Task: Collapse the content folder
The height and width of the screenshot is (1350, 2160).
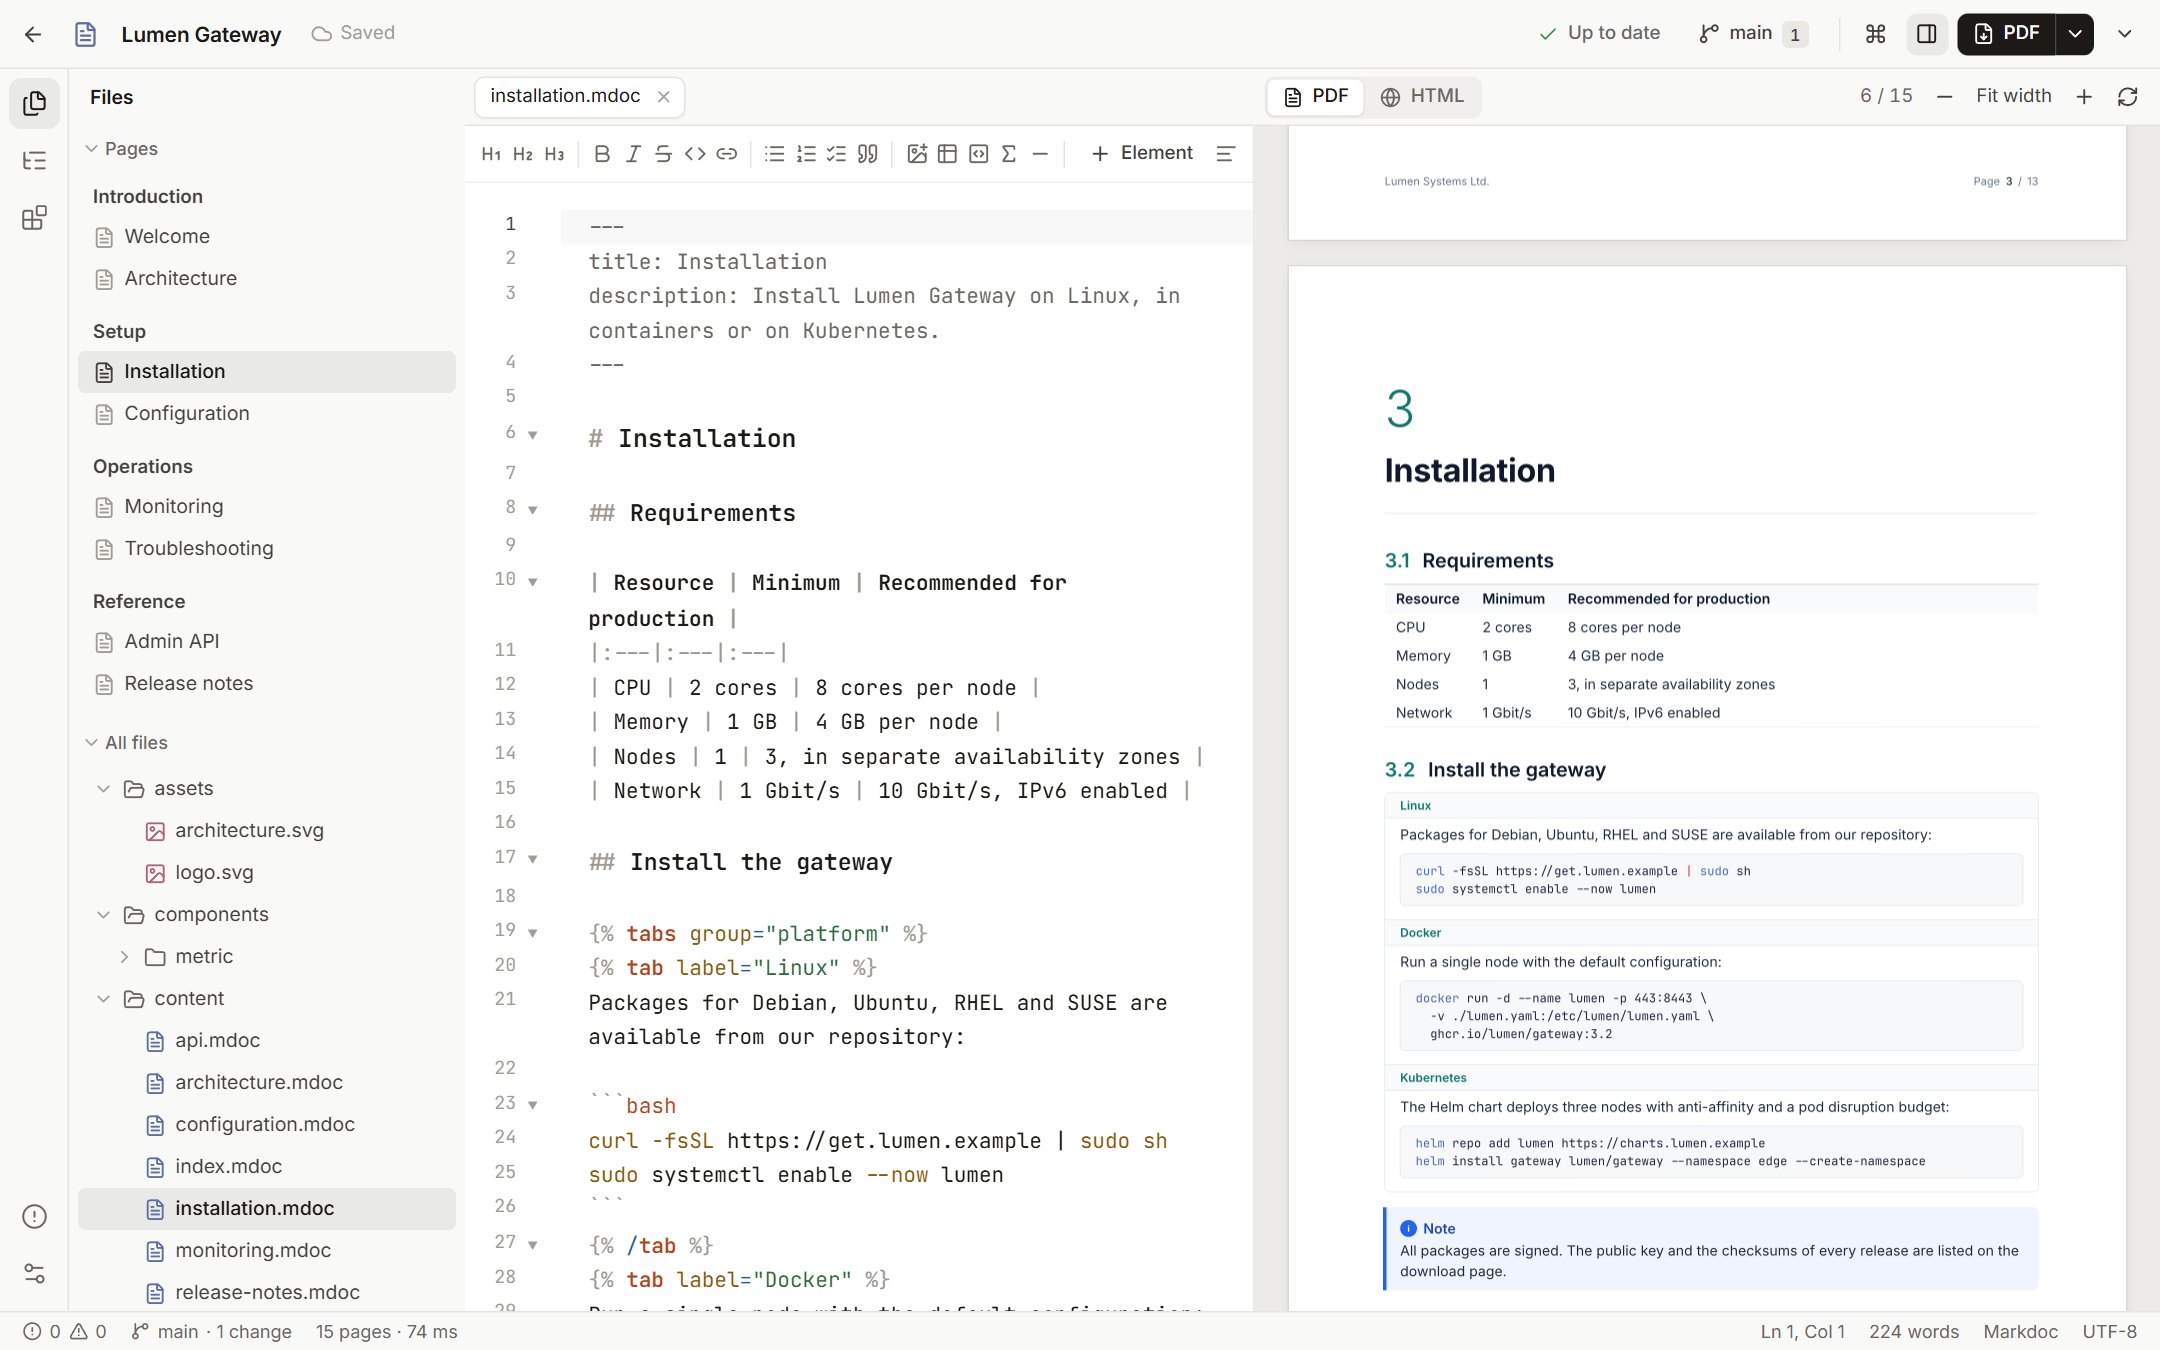Action: (103, 998)
